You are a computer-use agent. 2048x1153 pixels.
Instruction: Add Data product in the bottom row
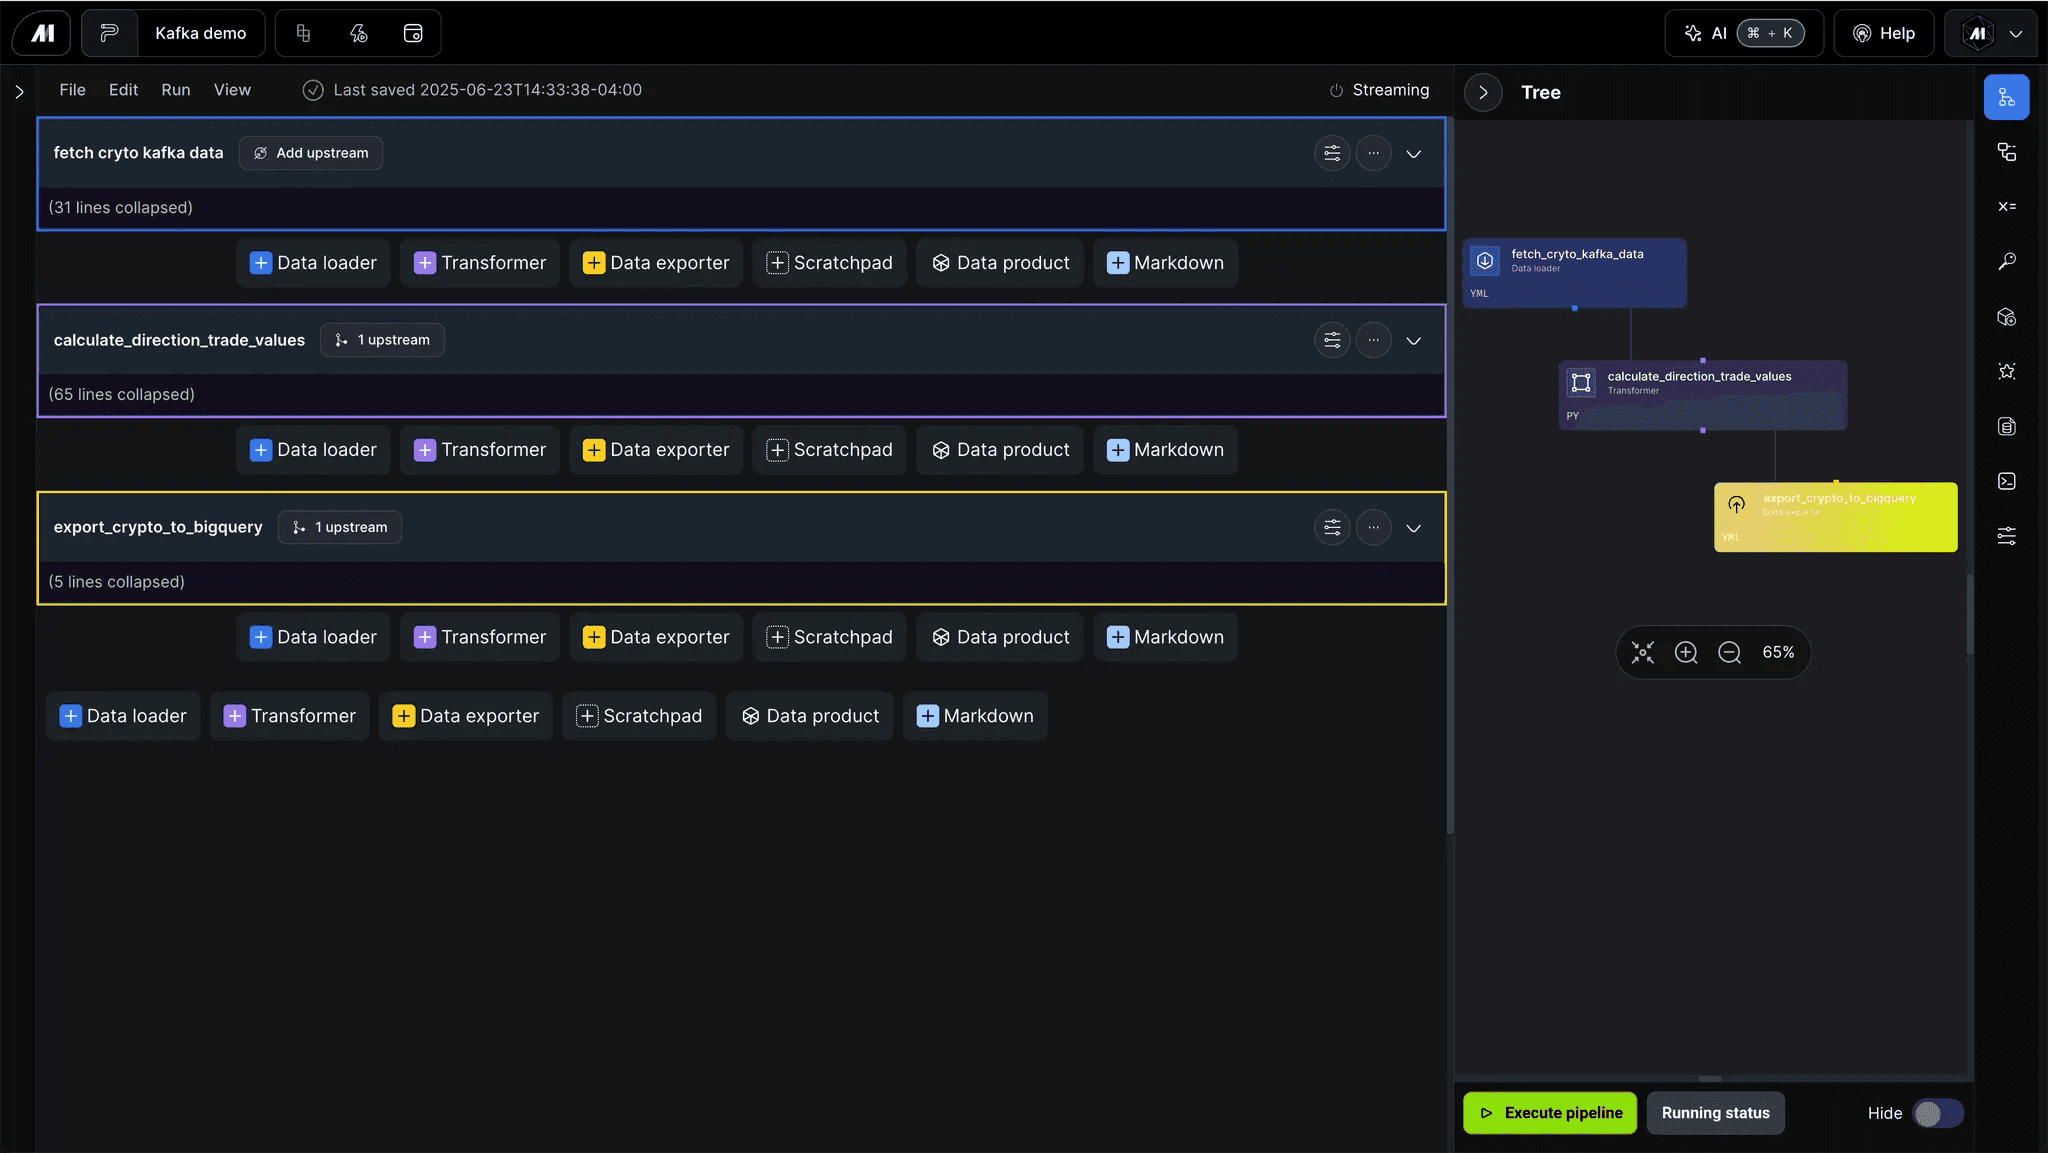pos(810,716)
